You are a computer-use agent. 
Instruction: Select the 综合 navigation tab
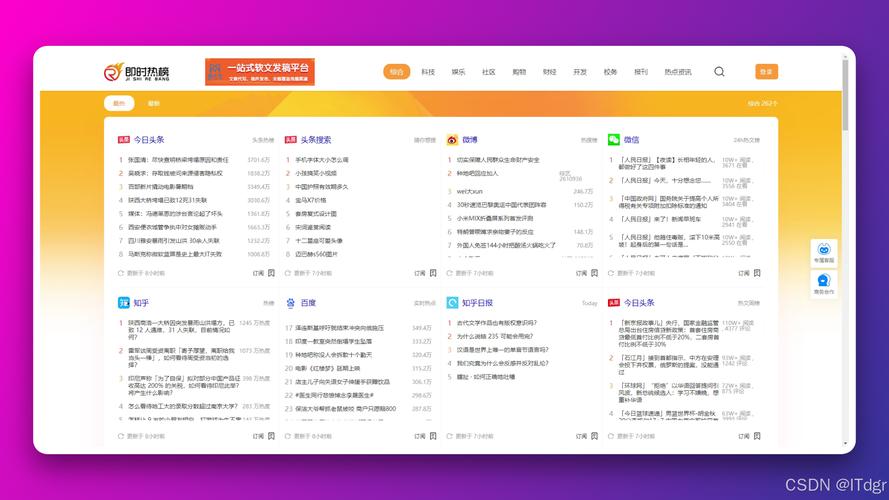coord(397,72)
